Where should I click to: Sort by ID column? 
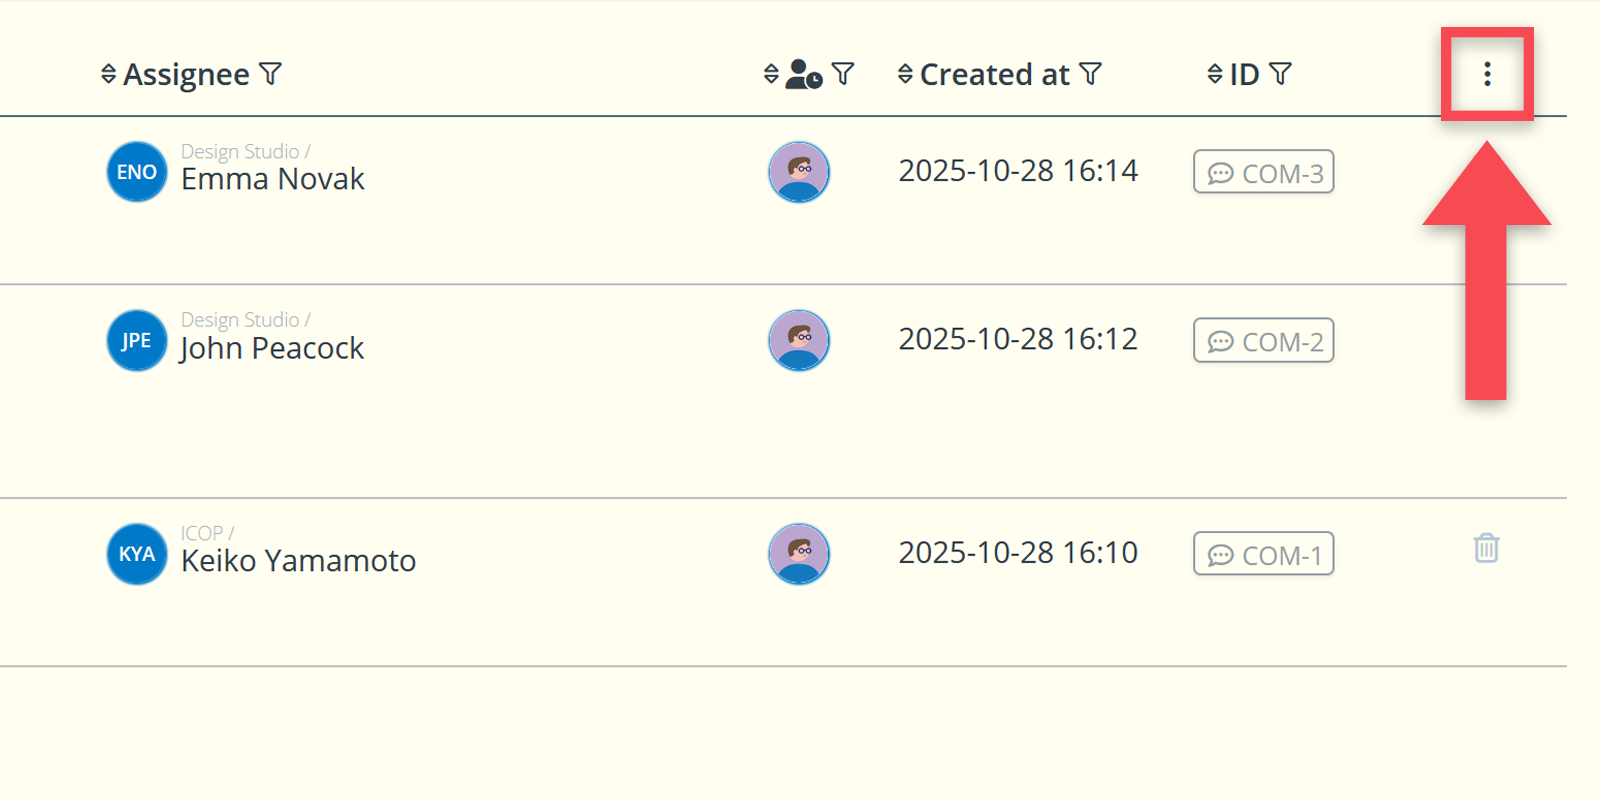[1215, 74]
